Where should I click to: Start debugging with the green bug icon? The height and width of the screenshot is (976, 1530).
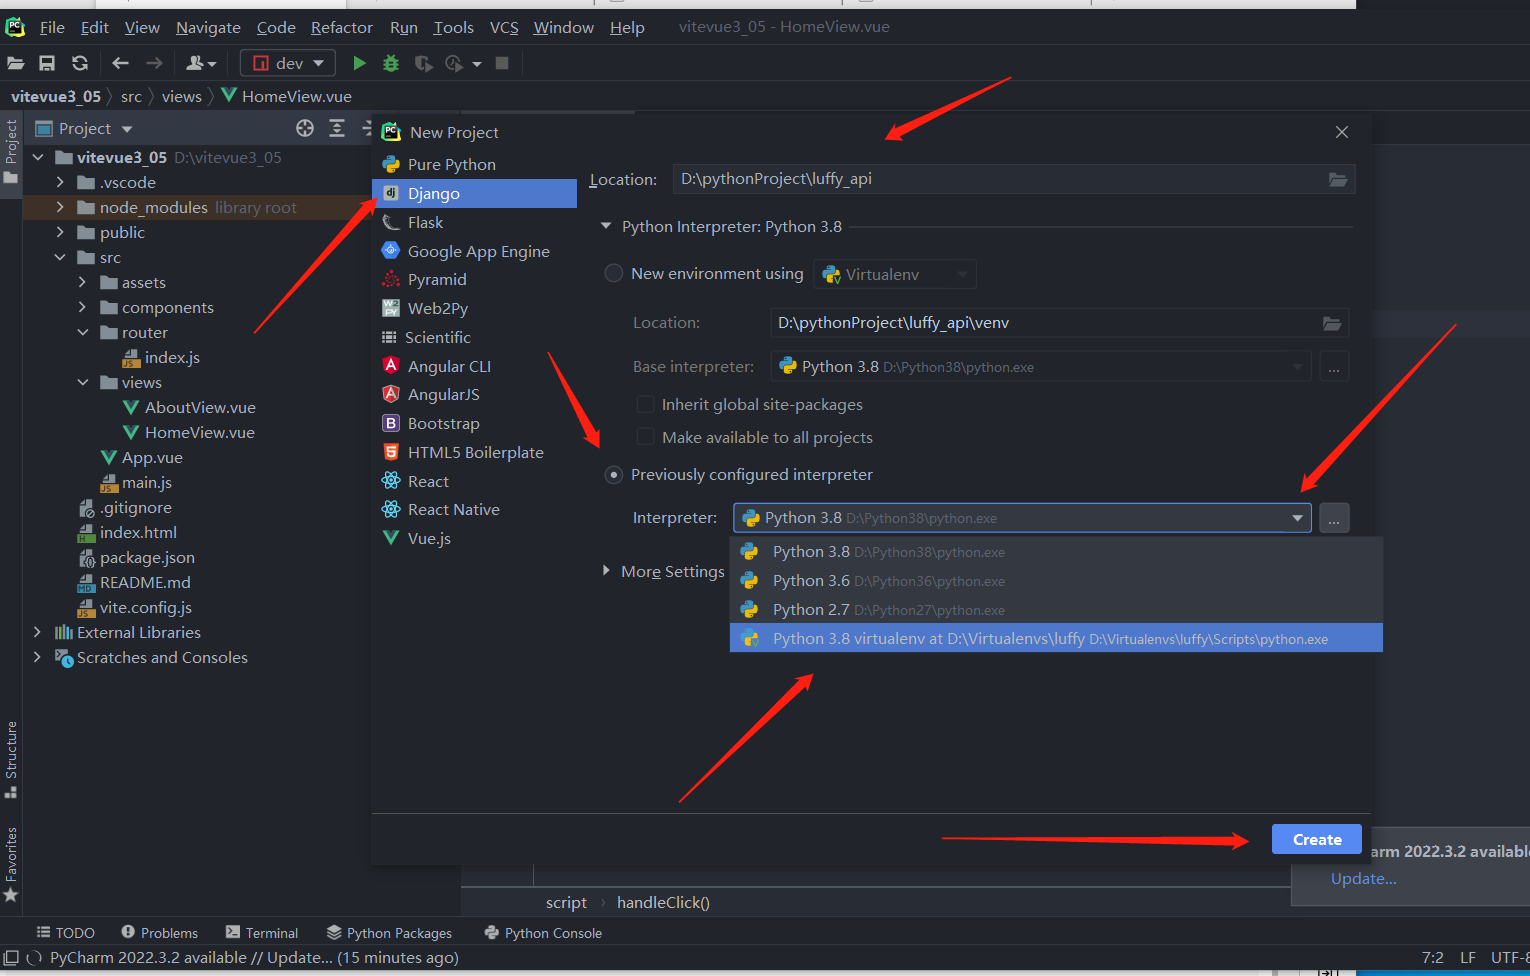tap(391, 63)
